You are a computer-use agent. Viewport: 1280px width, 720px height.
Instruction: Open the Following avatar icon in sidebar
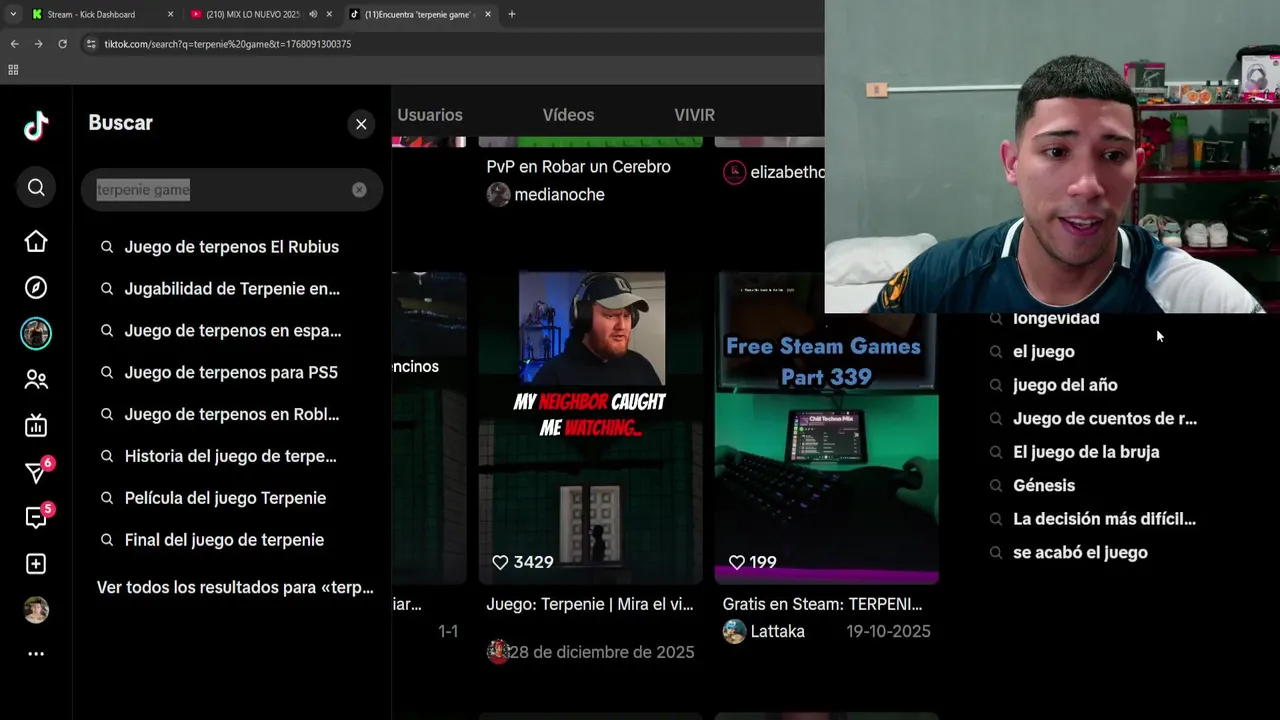point(36,333)
